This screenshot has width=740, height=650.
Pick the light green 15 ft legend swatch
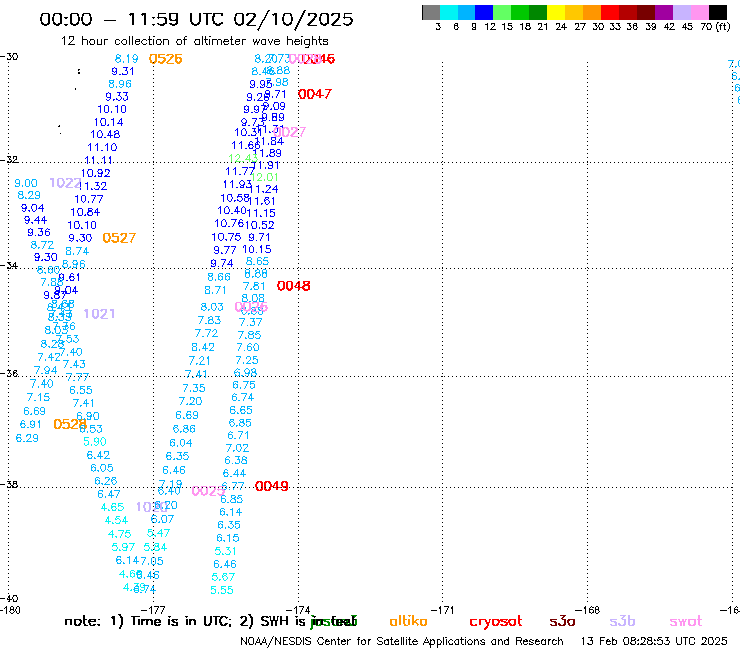click(x=502, y=12)
